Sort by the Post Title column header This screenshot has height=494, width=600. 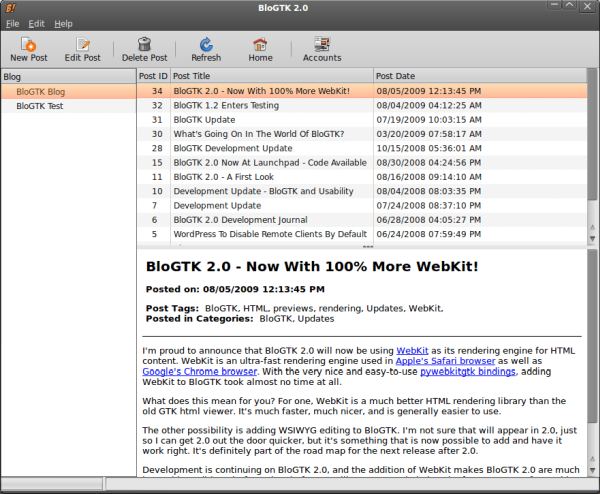[271, 76]
